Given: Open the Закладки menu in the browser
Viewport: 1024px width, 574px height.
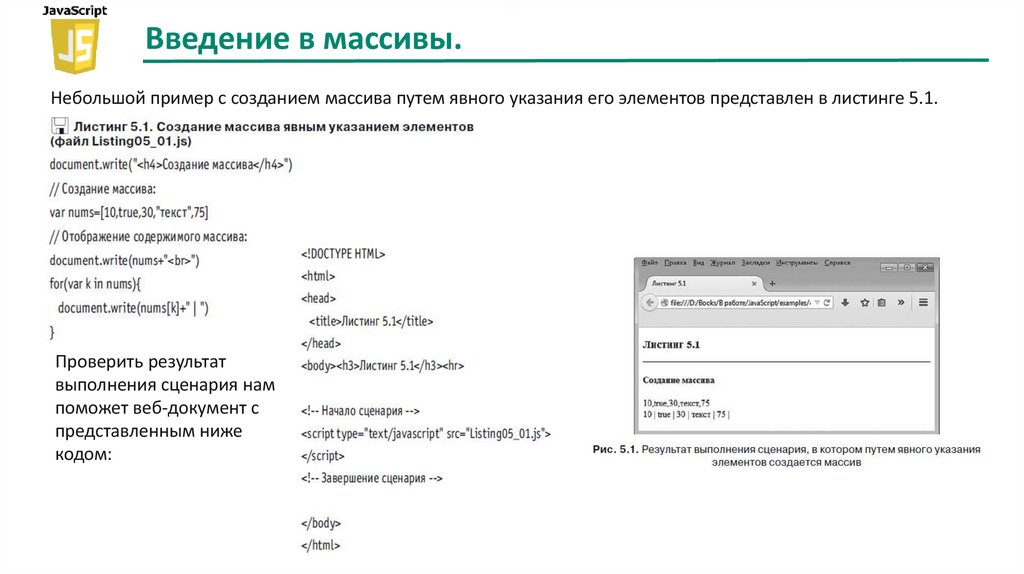Looking at the screenshot, I should click(755, 263).
